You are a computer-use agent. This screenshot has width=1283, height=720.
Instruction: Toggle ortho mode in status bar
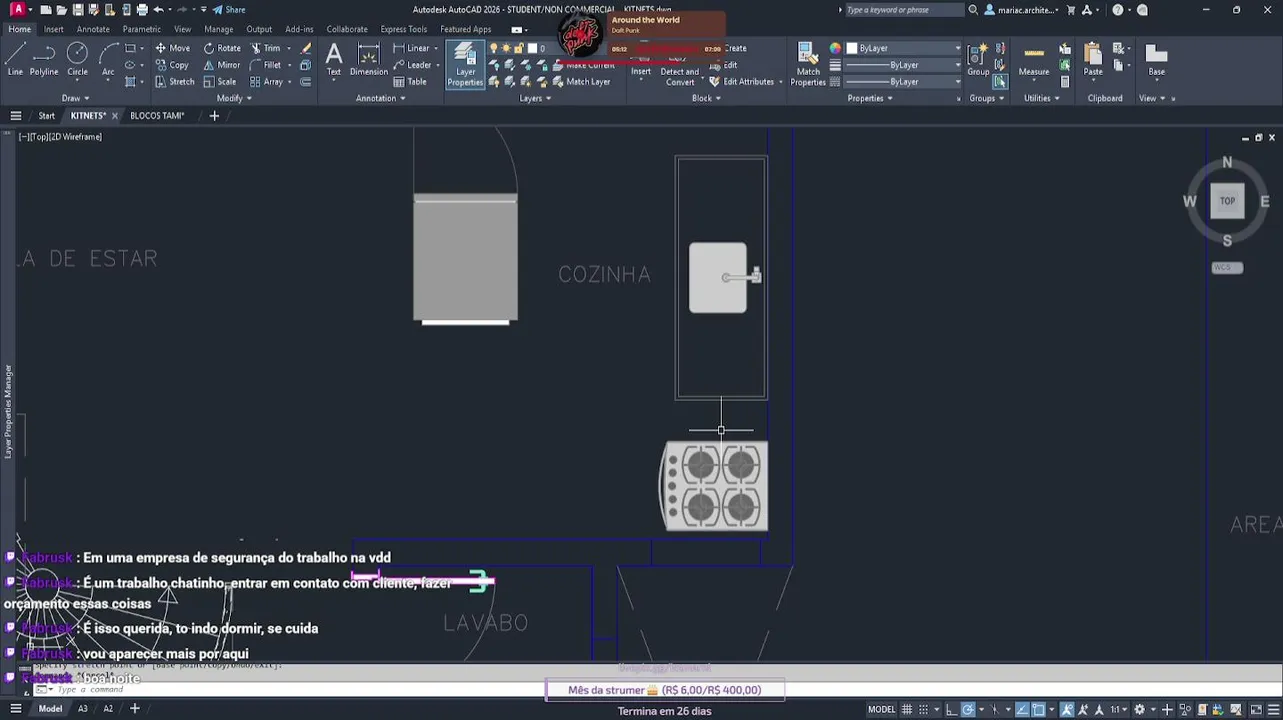pyautogui.click(x=951, y=710)
